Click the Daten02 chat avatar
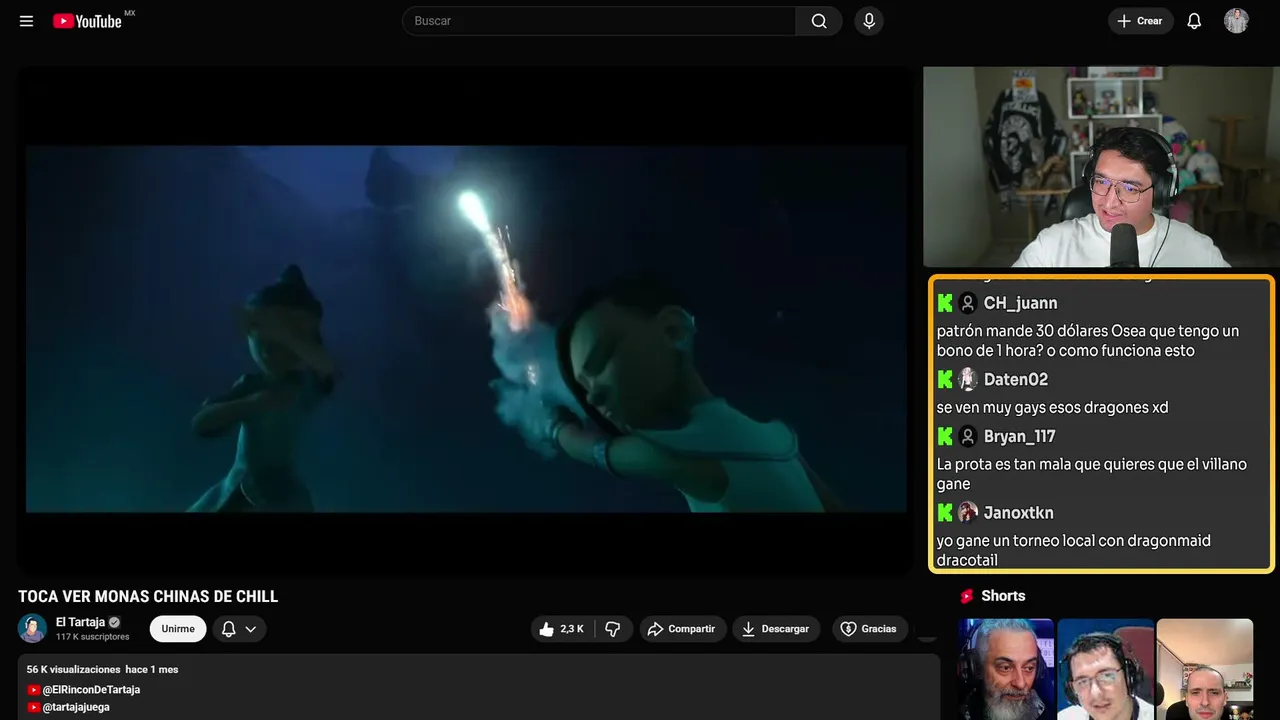The width and height of the screenshot is (1280, 720). (968, 380)
